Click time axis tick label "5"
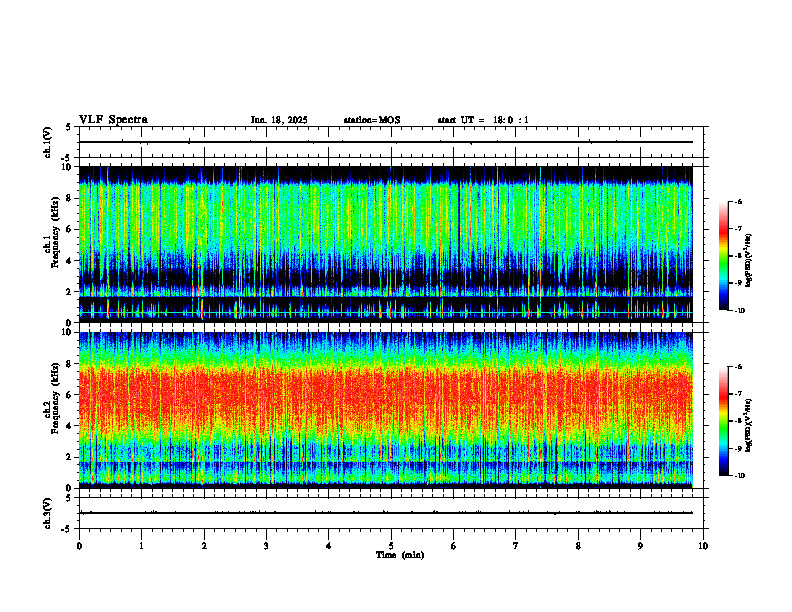The image size is (792, 612). point(391,546)
